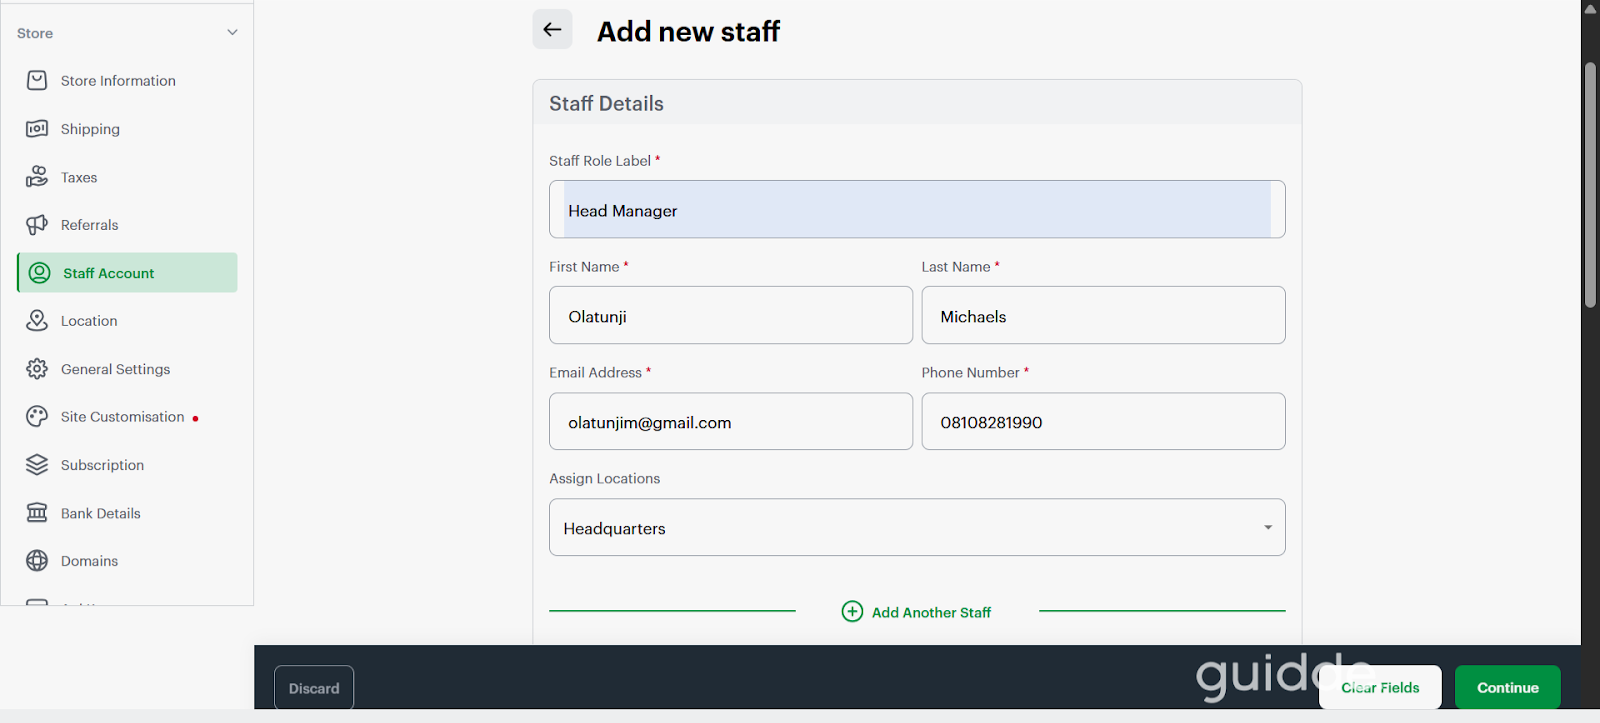This screenshot has height=723, width=1600.
Task: Click the Discard button
Action: click(x=314, y=688)
